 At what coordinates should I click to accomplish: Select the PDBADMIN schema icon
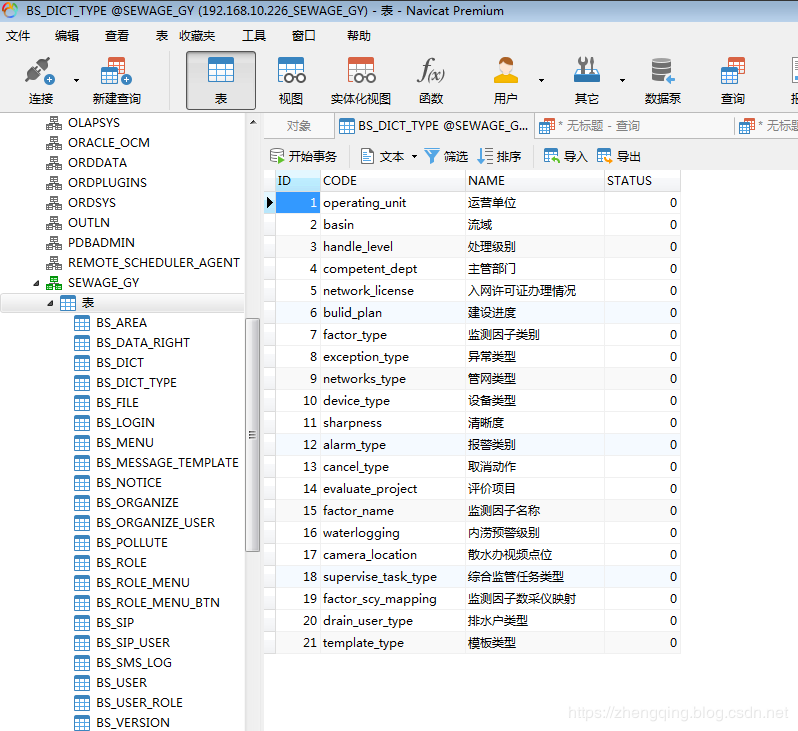[x=54, y=243]
